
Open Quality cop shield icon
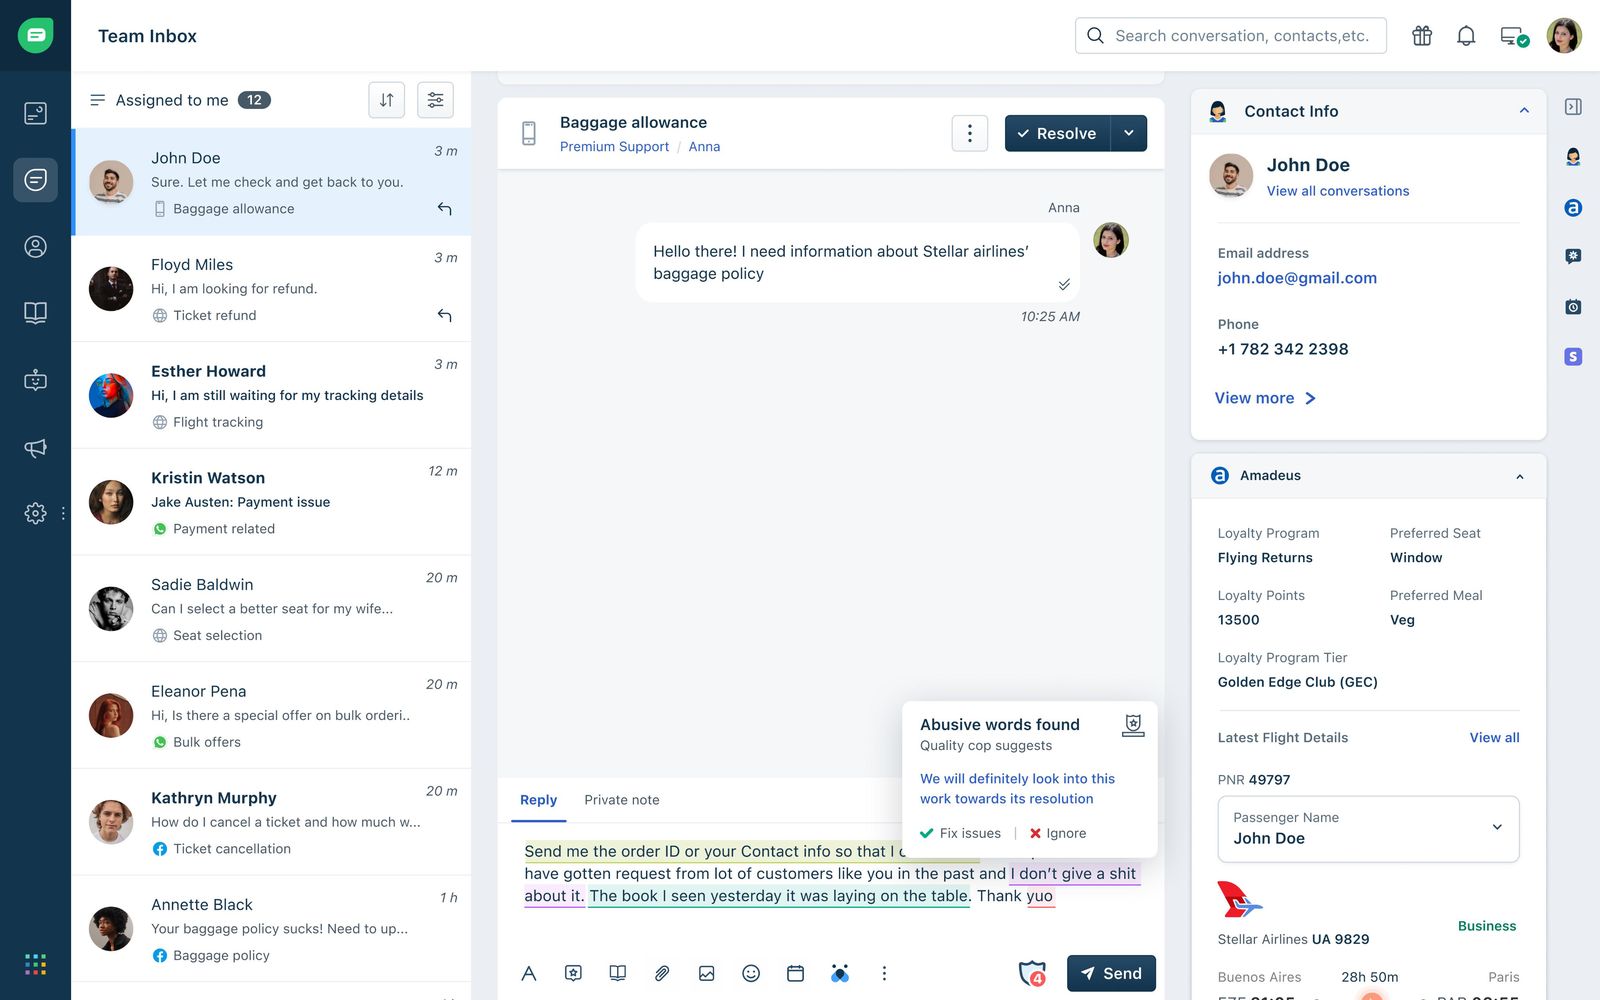click(x=1032, y=973)
